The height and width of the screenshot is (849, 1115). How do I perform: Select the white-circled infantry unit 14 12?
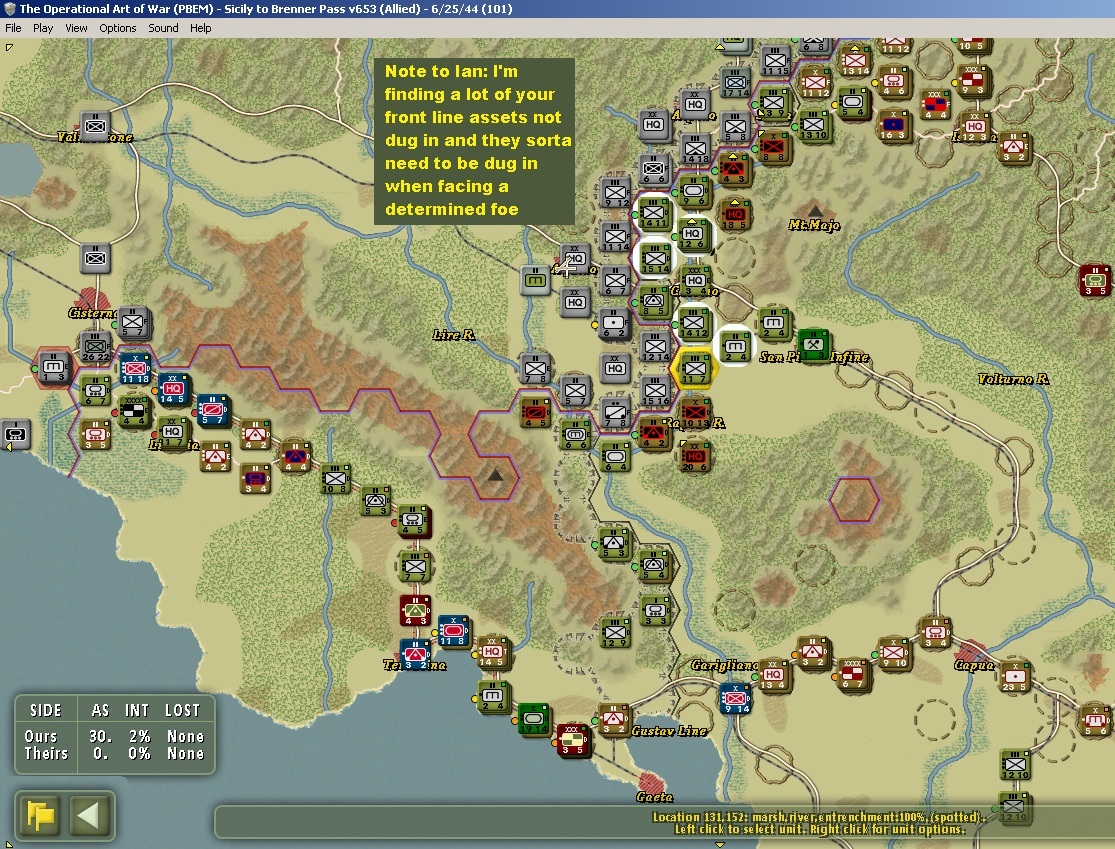pos(693,324)
